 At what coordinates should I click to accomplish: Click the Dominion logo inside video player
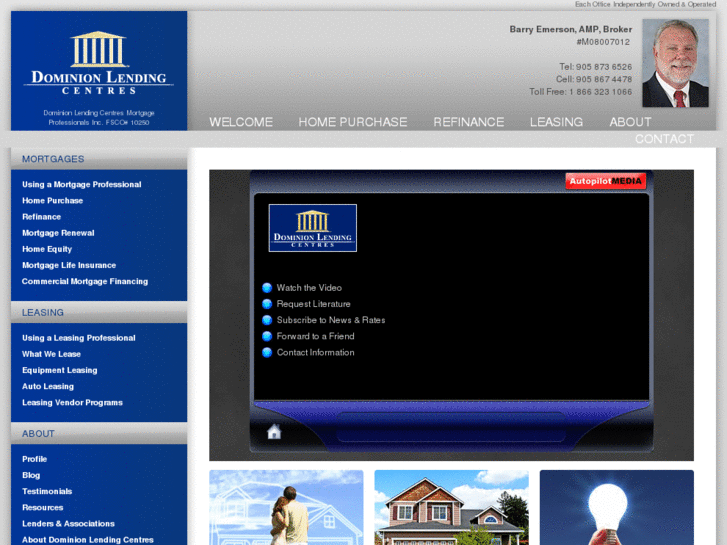[x=312, y=228]
